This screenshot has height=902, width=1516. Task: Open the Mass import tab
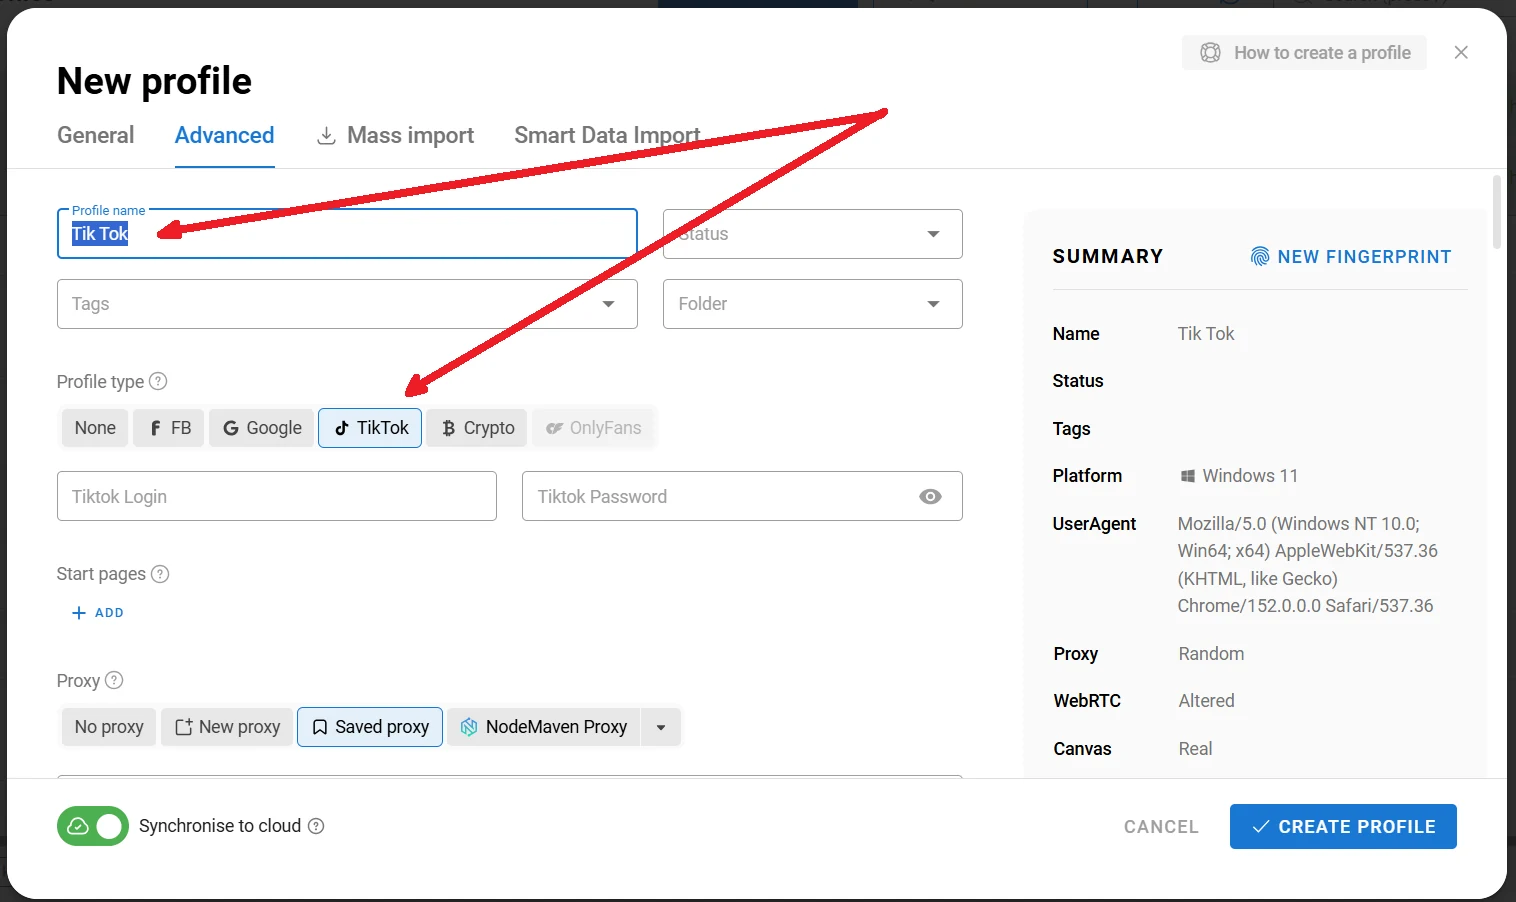(x=395, y=135)
